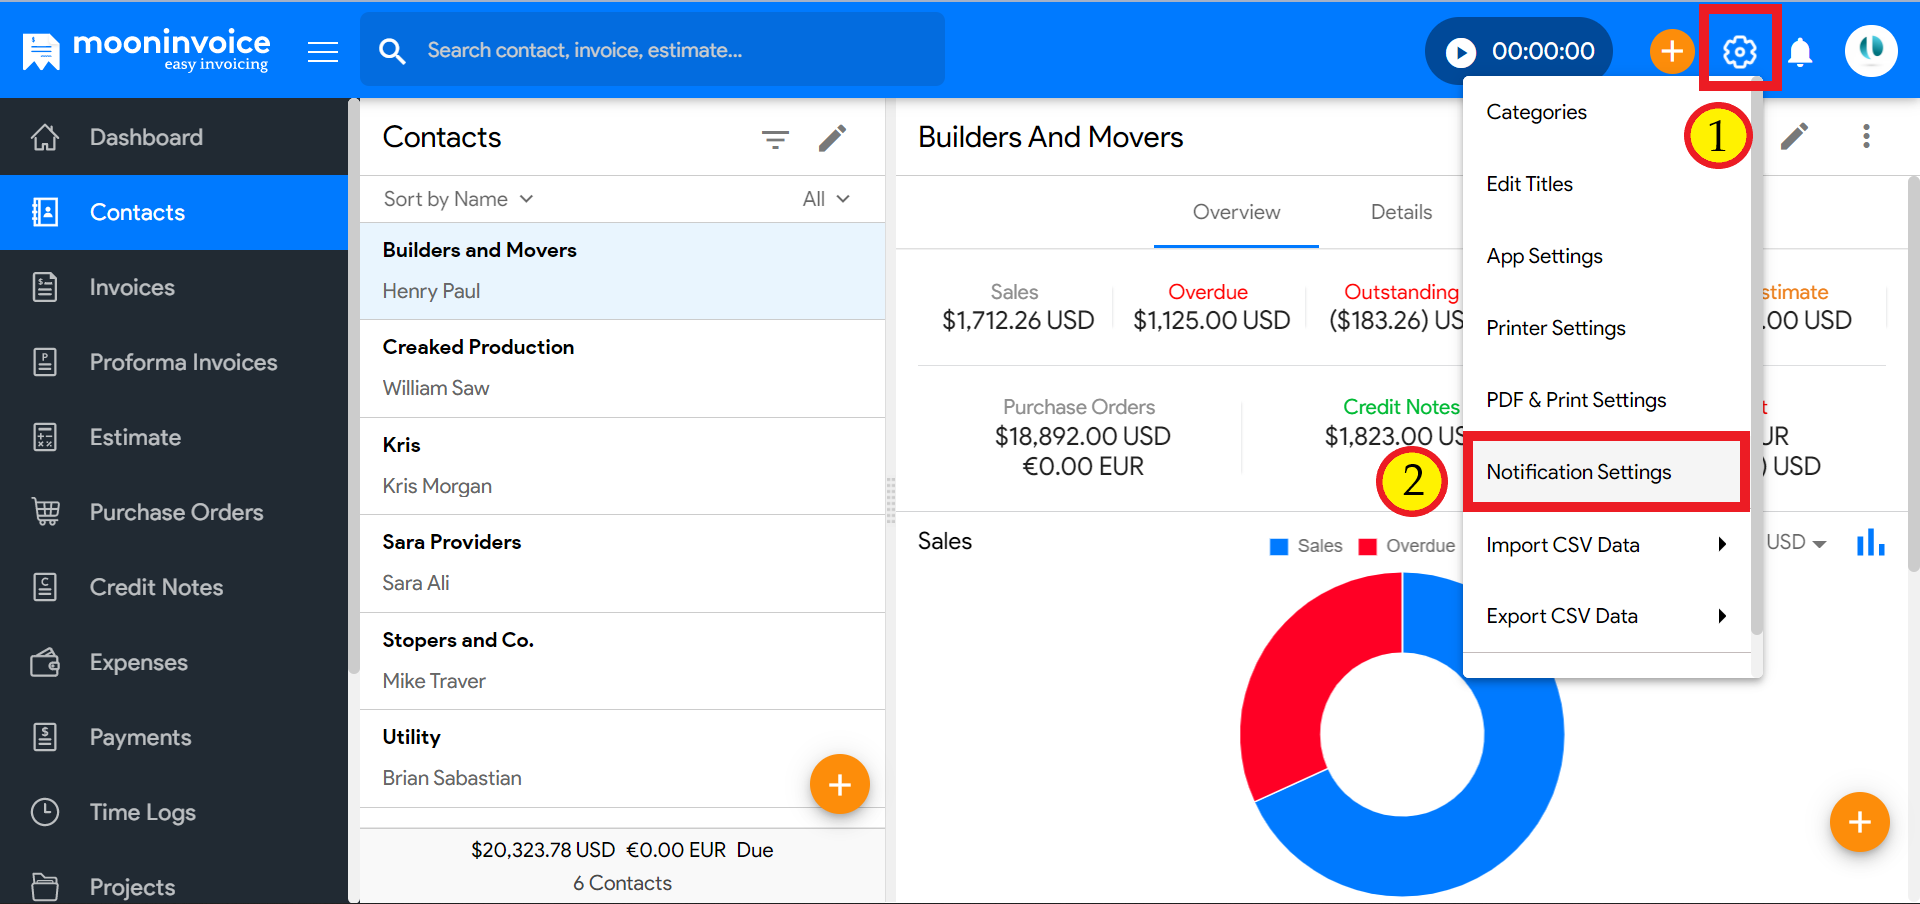Click in the search contact field

point(652,50)
